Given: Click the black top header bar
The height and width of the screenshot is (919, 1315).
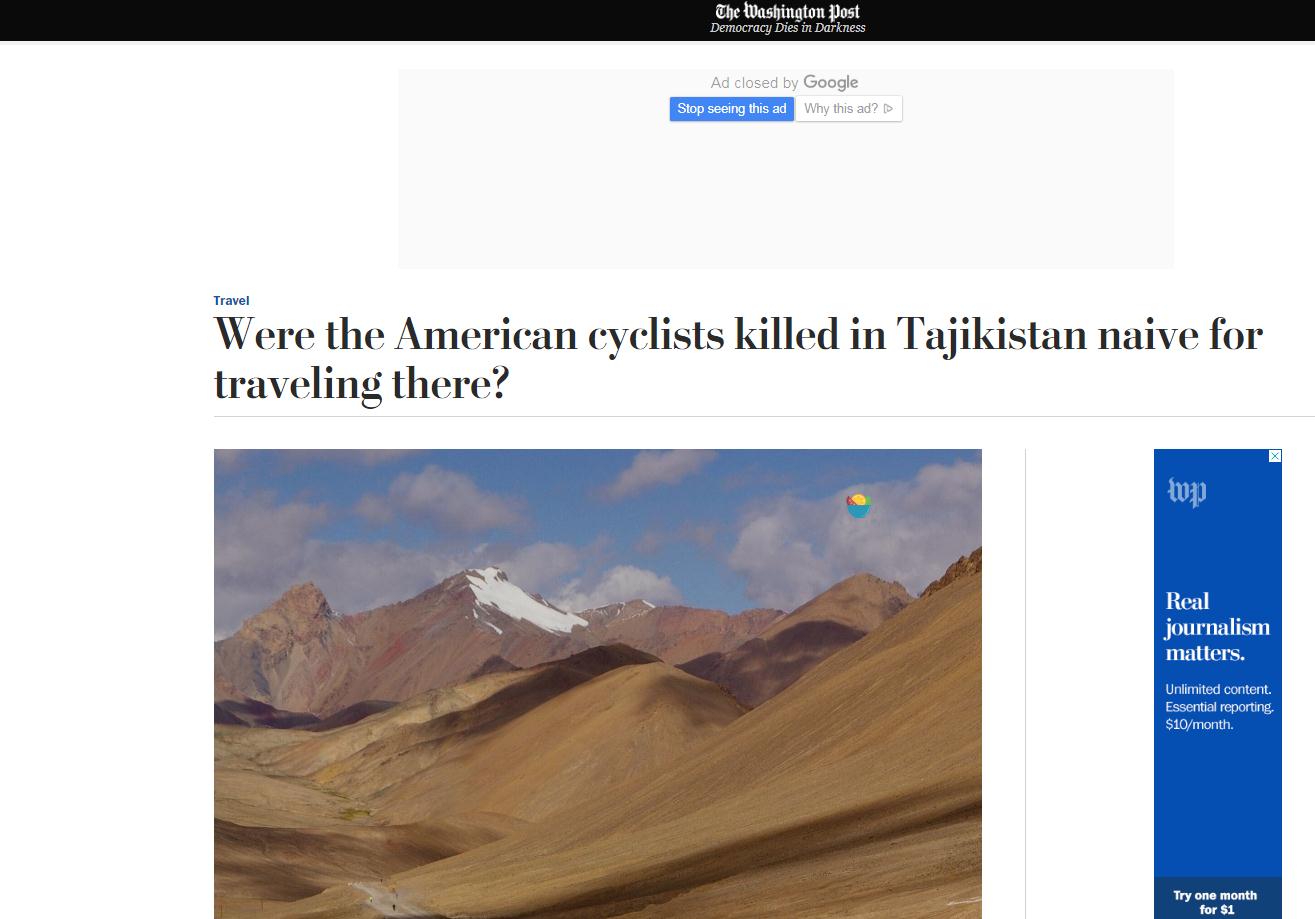Looking at the screenshot, I should (x=657, y=20).
